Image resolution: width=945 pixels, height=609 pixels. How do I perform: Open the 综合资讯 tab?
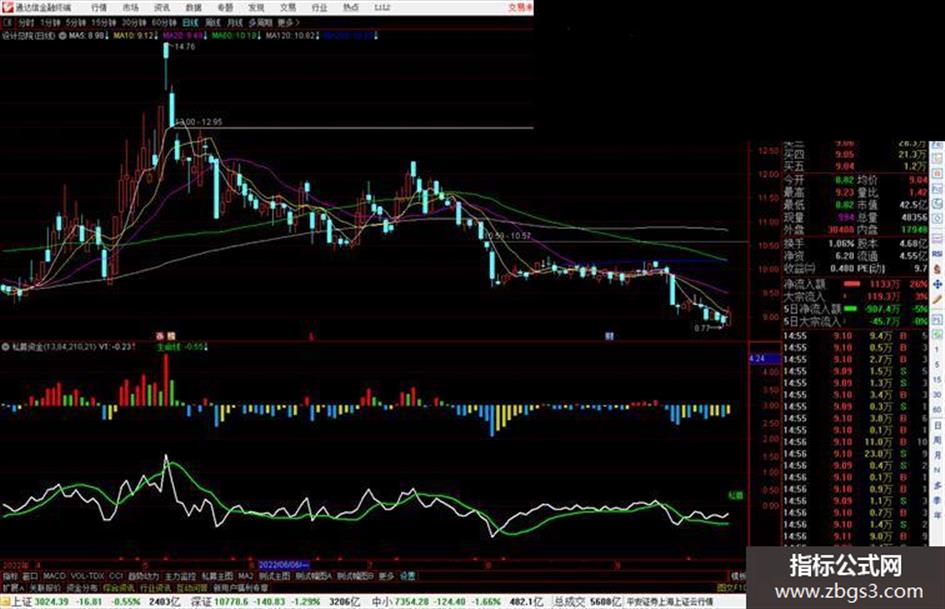coord(119,587)
